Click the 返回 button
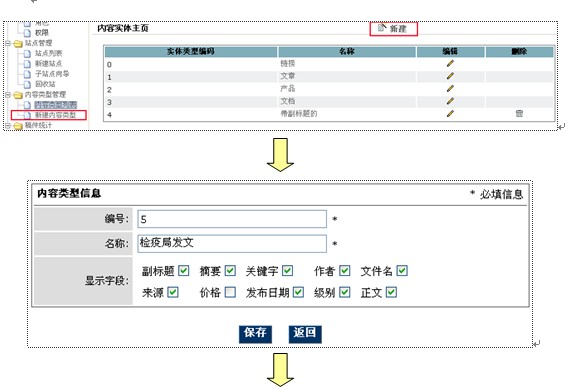 (x=305, y=334)
